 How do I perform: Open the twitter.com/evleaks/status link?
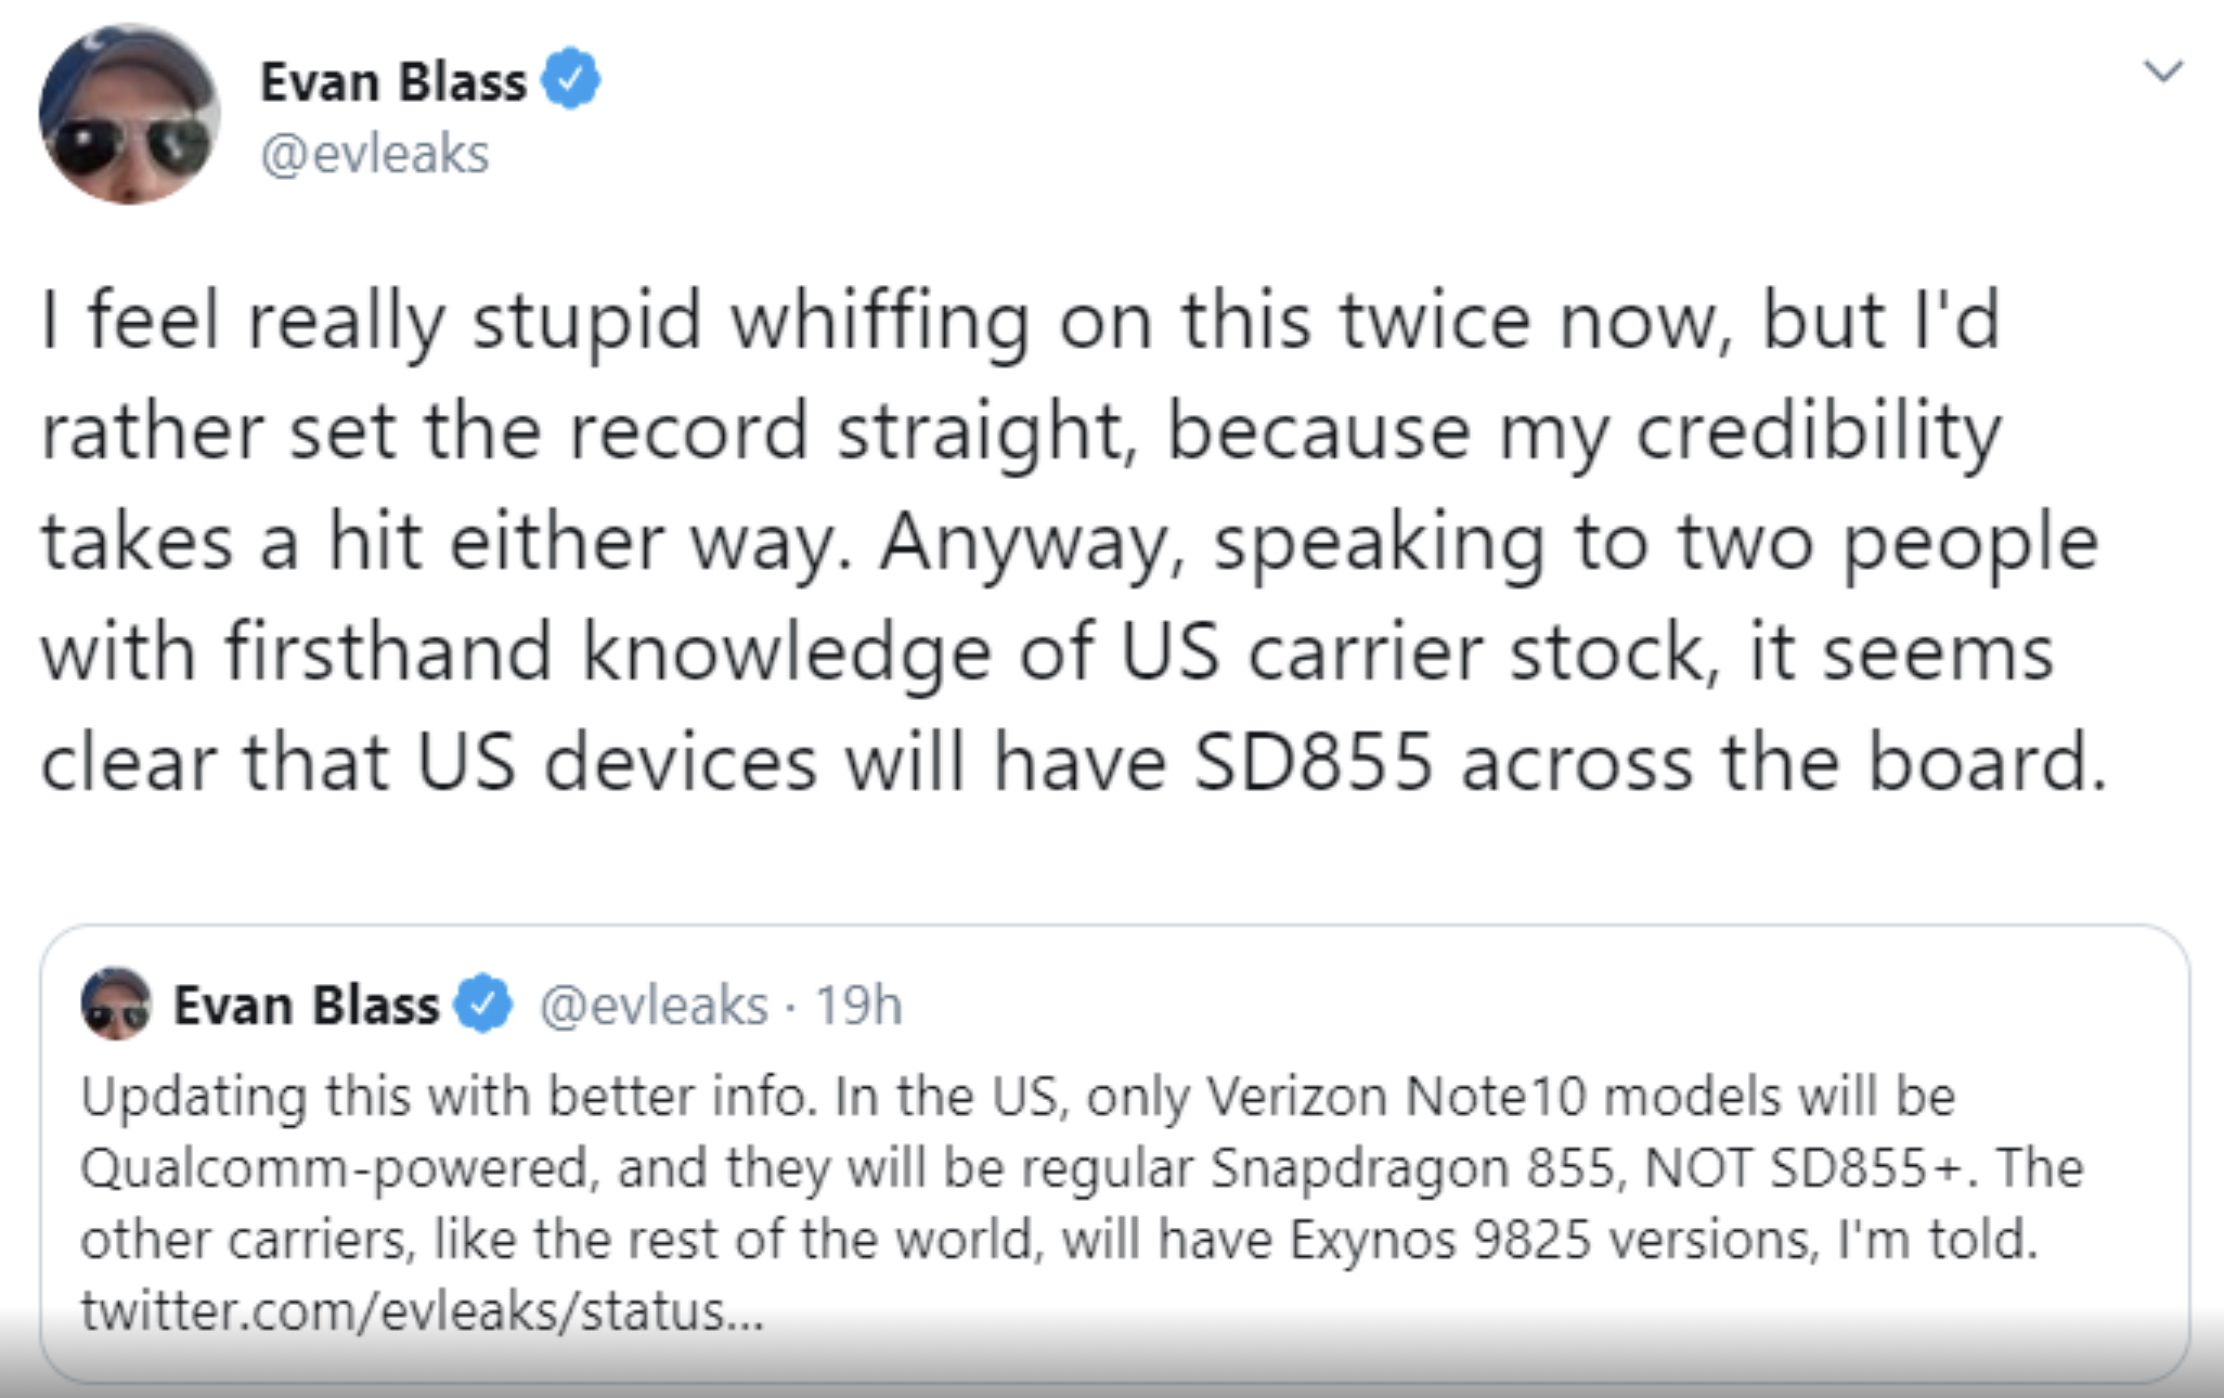pyautogui.click(x=422, y=1312)
